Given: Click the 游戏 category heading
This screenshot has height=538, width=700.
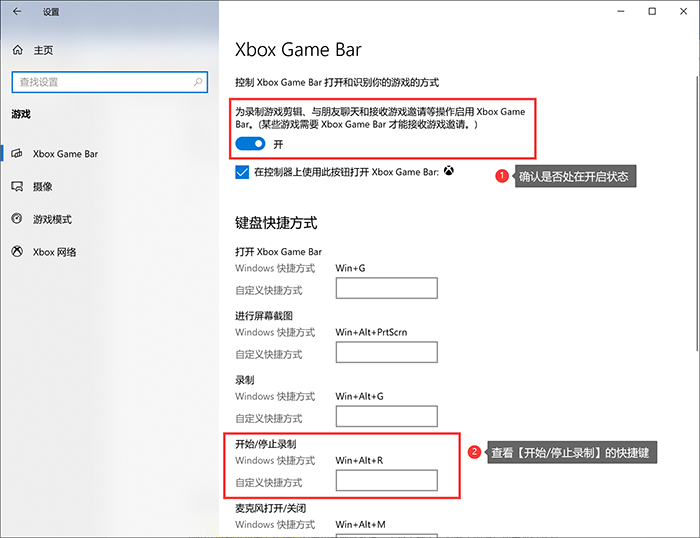Looking at the screenshot, I should [x=21, y=114].
